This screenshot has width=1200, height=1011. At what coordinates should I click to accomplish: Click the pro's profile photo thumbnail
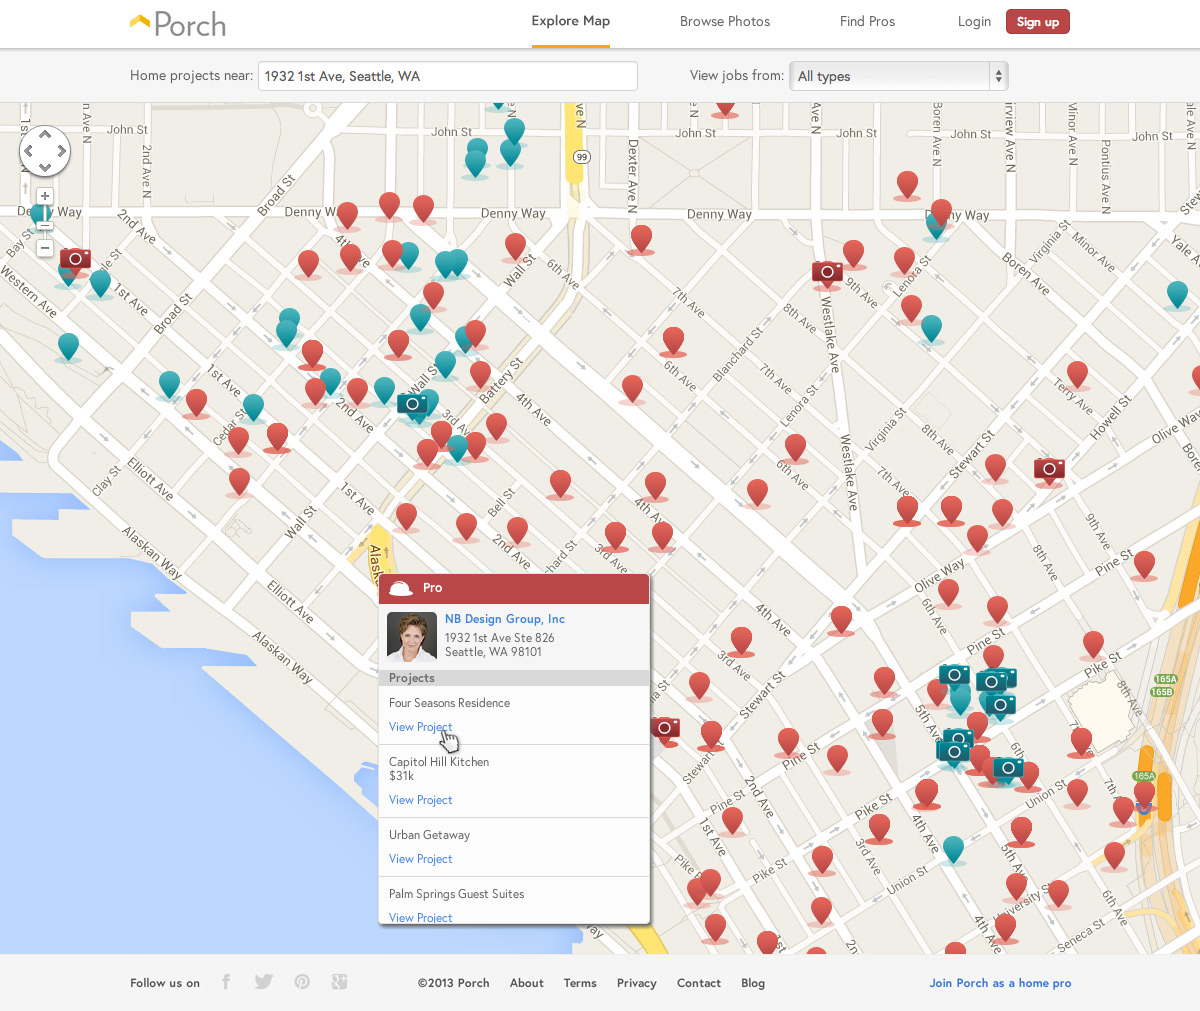click(x=412, y=637)
